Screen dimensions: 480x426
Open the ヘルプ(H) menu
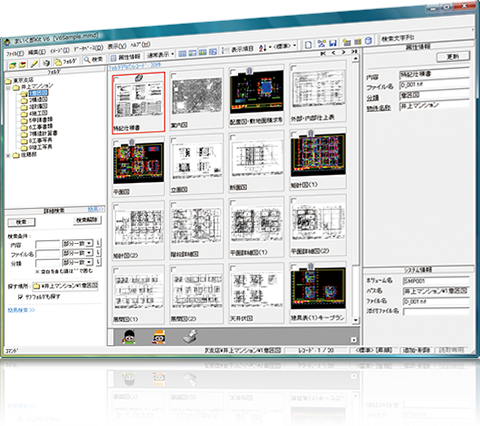tap(140, 45)
